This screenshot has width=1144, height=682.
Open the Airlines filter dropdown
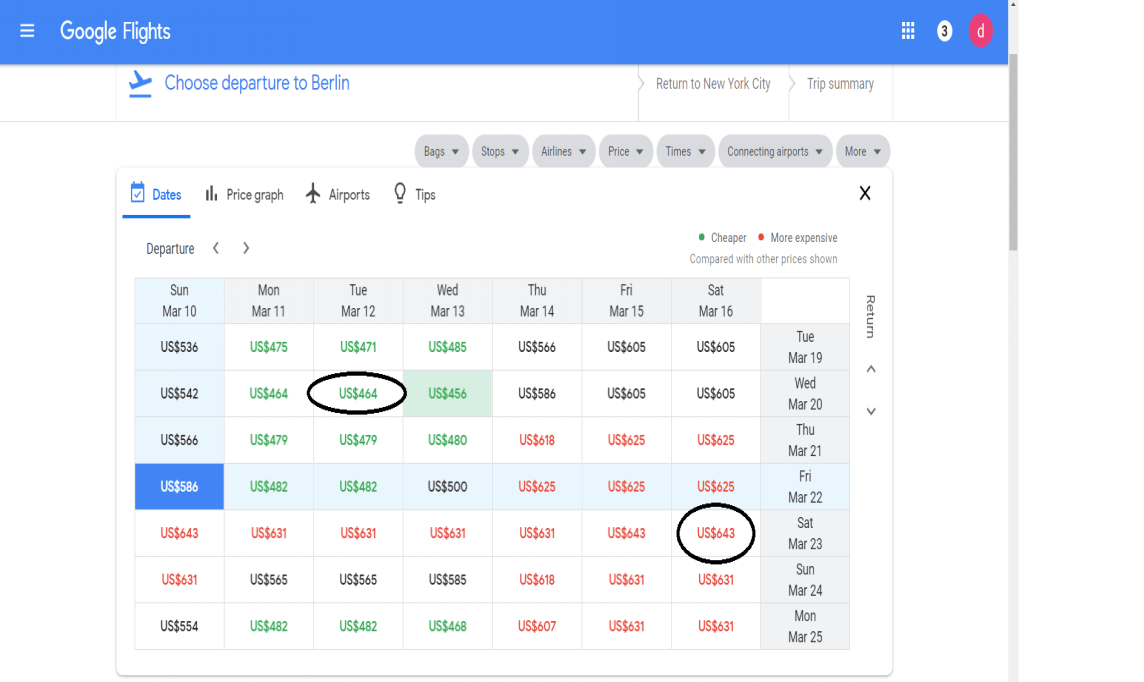[x=564, y=152]
